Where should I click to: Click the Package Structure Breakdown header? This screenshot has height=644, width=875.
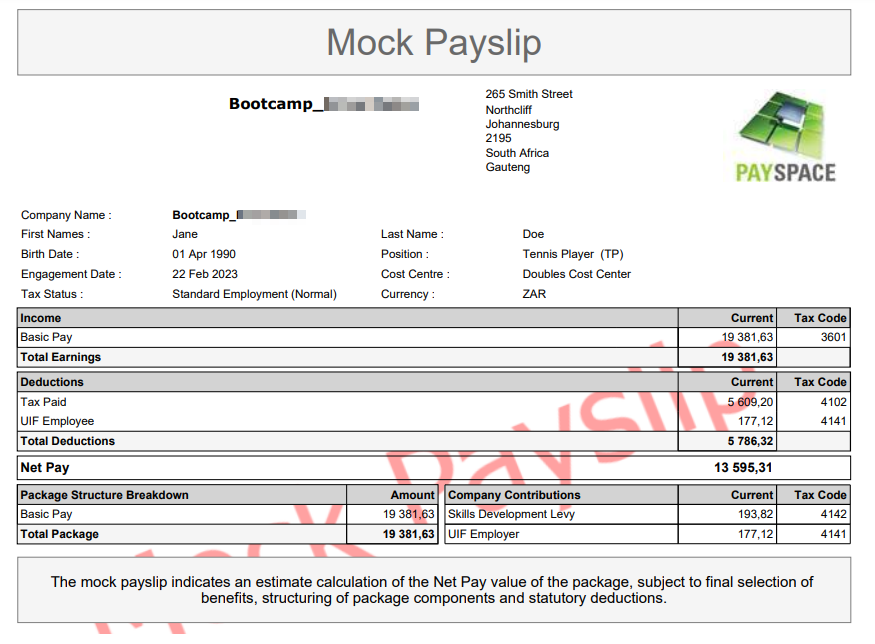pyautogui.click(x=104, y=495)
